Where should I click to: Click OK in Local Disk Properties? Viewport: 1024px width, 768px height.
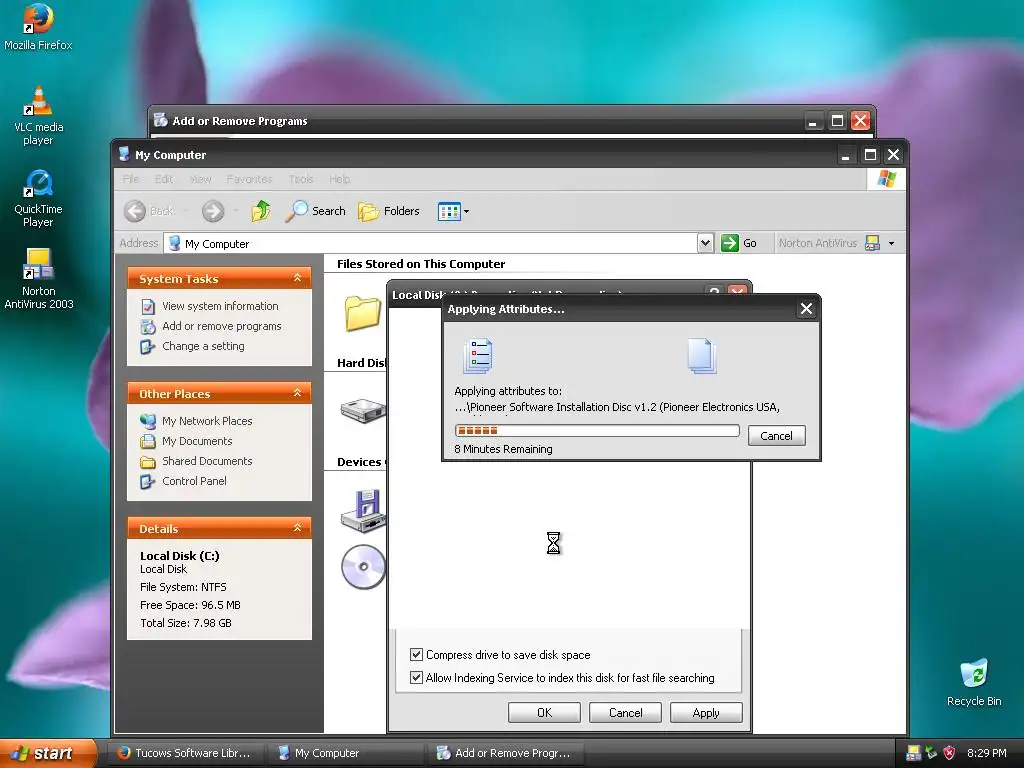click(544, 712)
